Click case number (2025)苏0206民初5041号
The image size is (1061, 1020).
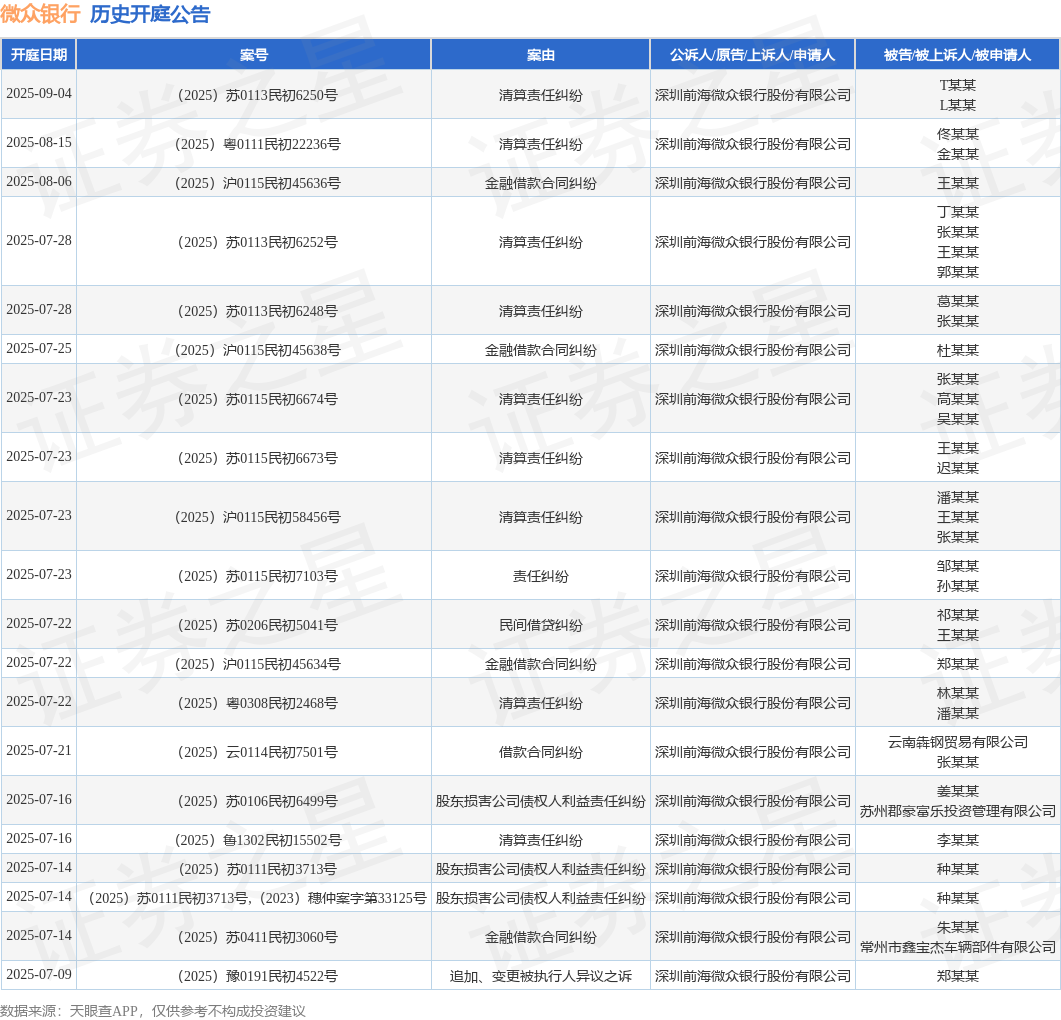257,625
